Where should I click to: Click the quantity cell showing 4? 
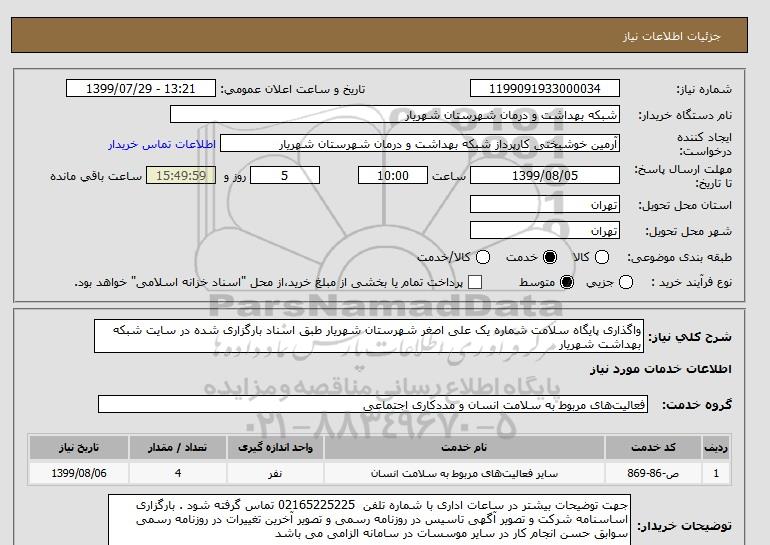coord(178,473)
